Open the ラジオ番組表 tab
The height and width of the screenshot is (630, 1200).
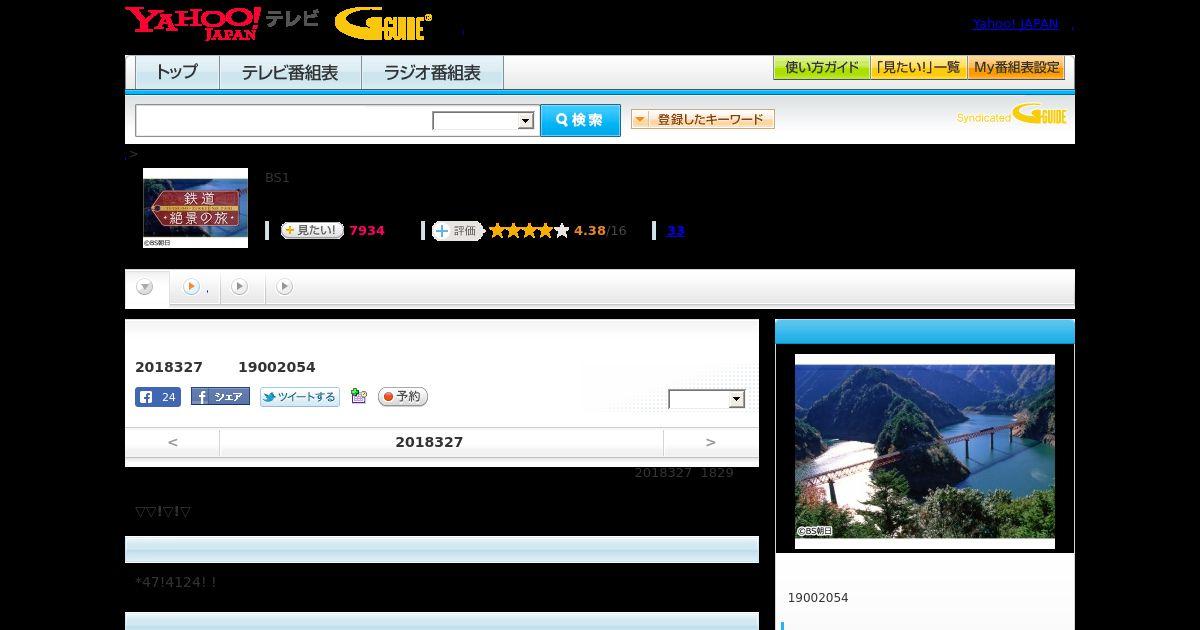(x=432, y=72)
